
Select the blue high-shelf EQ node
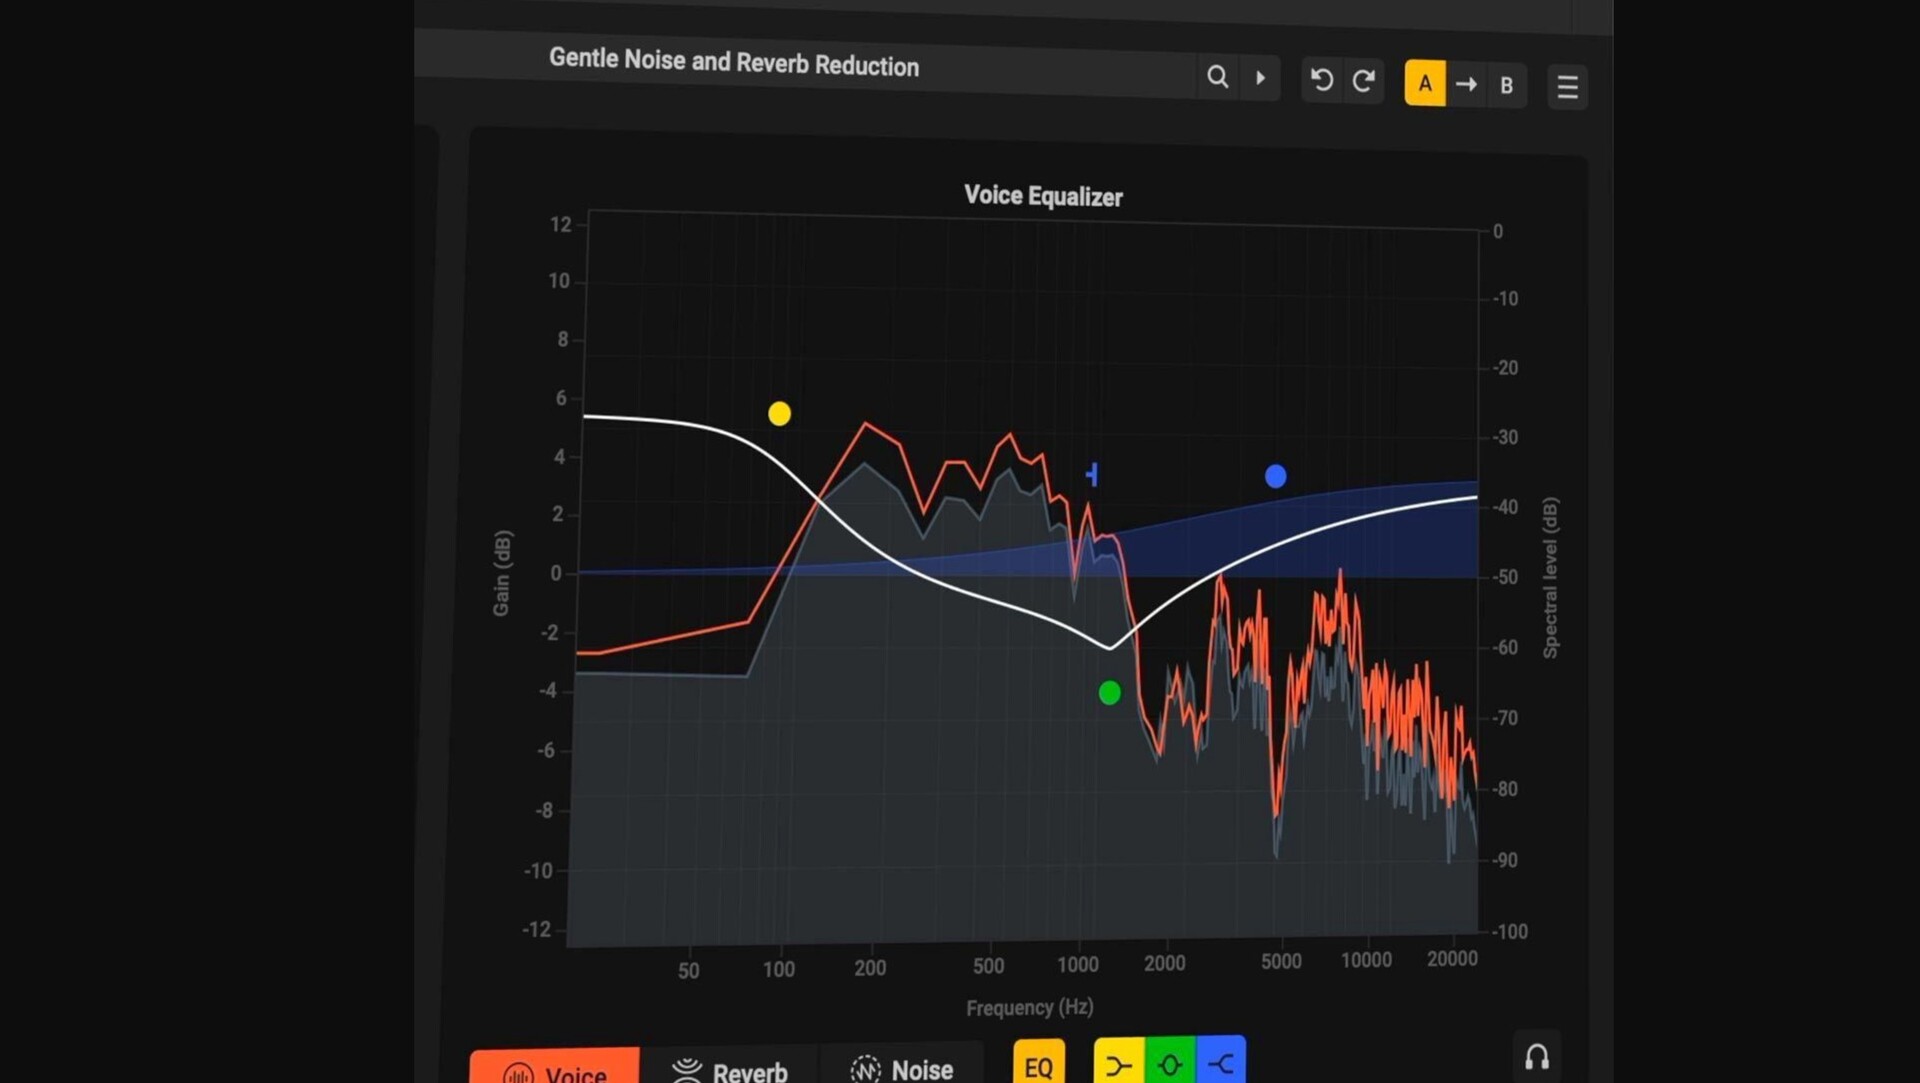tap(1275, 476)
